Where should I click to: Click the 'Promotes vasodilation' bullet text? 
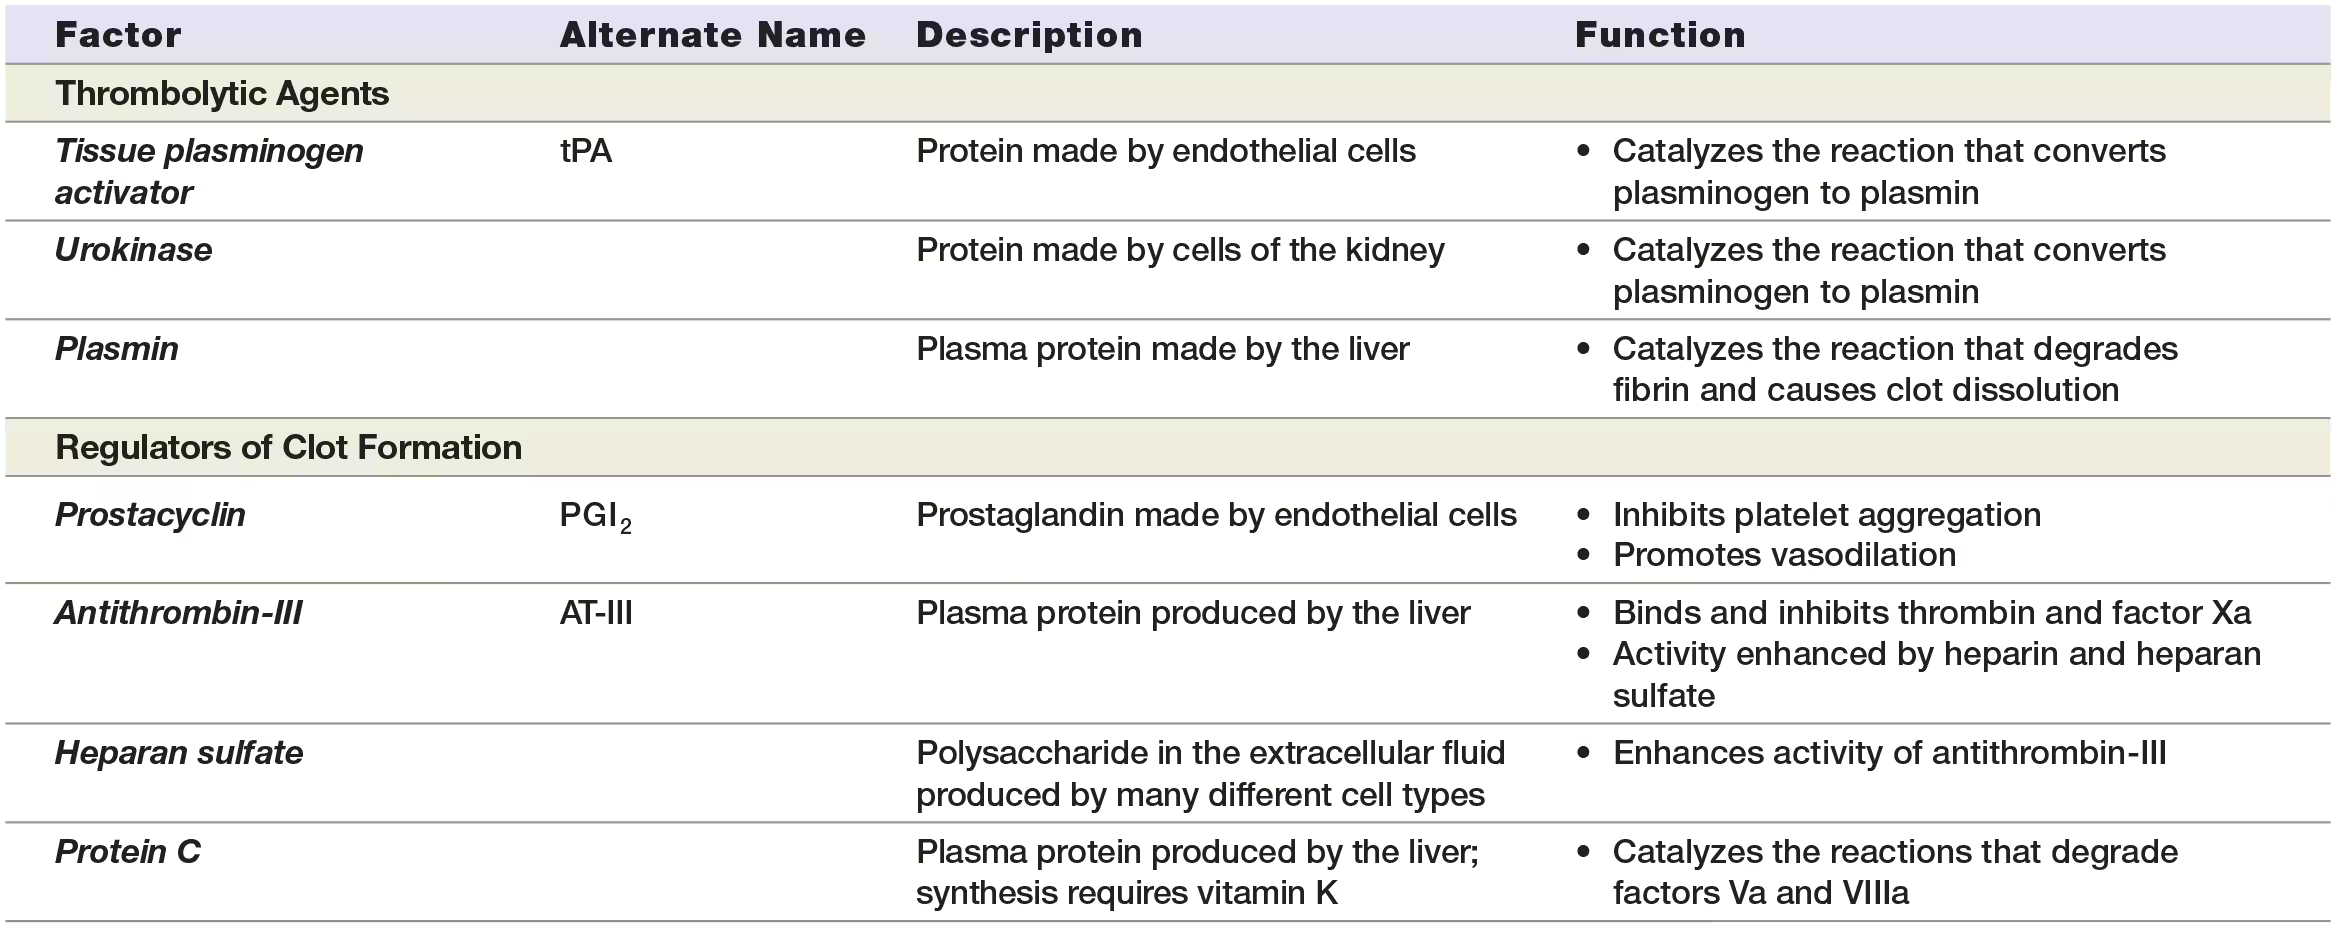pyautogui.click(x=1783, y=555)
